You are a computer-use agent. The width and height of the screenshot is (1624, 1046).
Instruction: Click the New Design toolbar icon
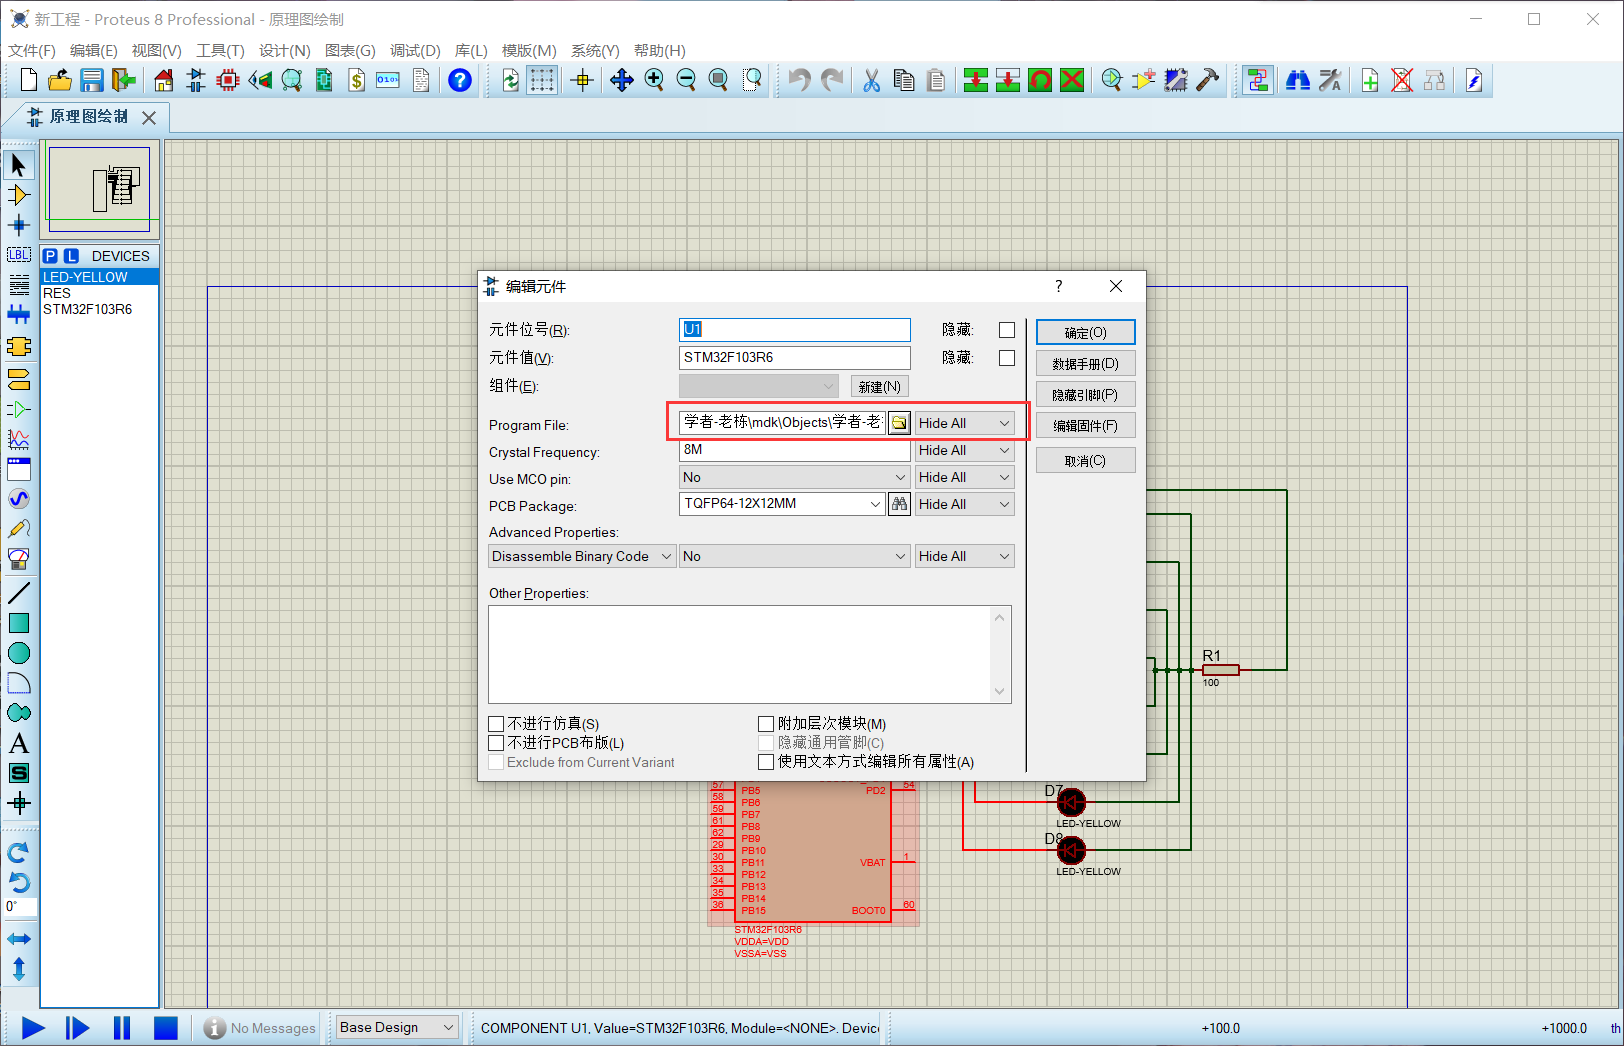pos(29,80)
